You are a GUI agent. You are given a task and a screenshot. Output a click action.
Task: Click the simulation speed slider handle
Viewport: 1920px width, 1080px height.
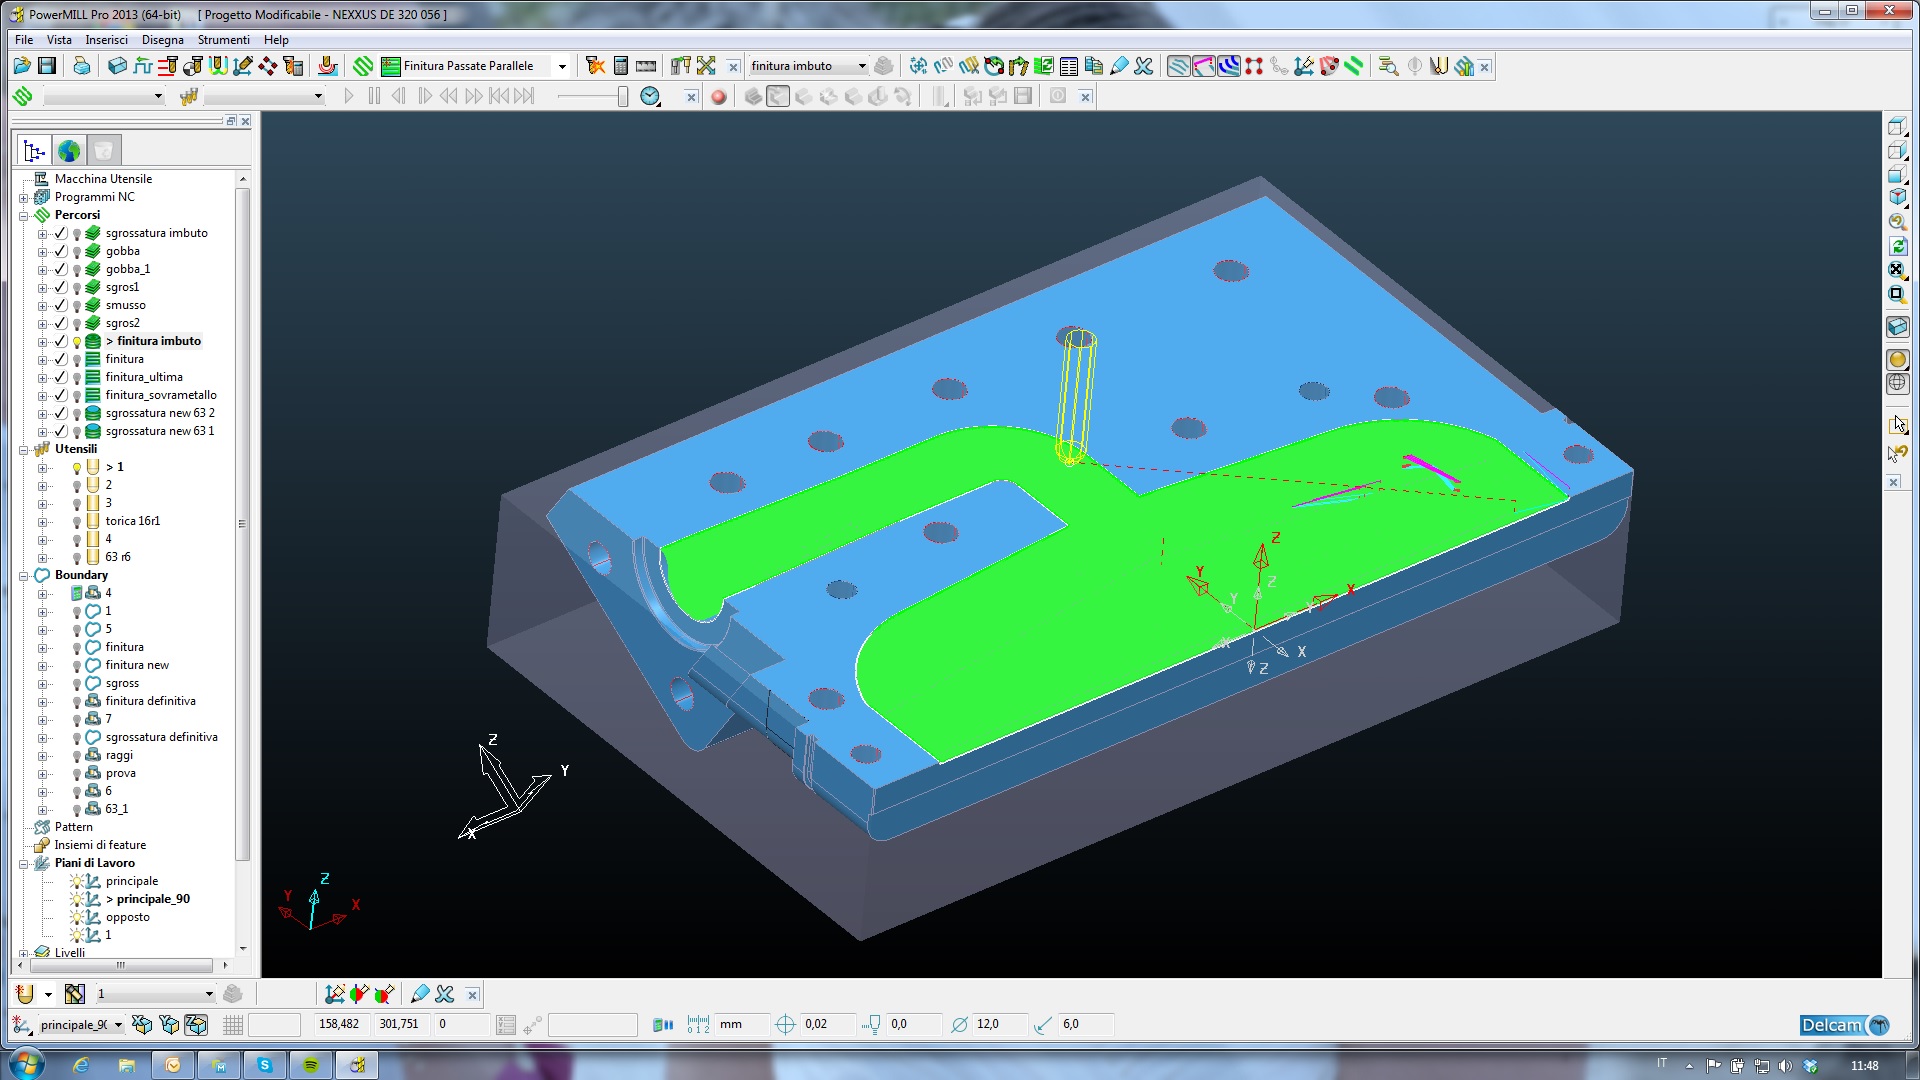622,96
